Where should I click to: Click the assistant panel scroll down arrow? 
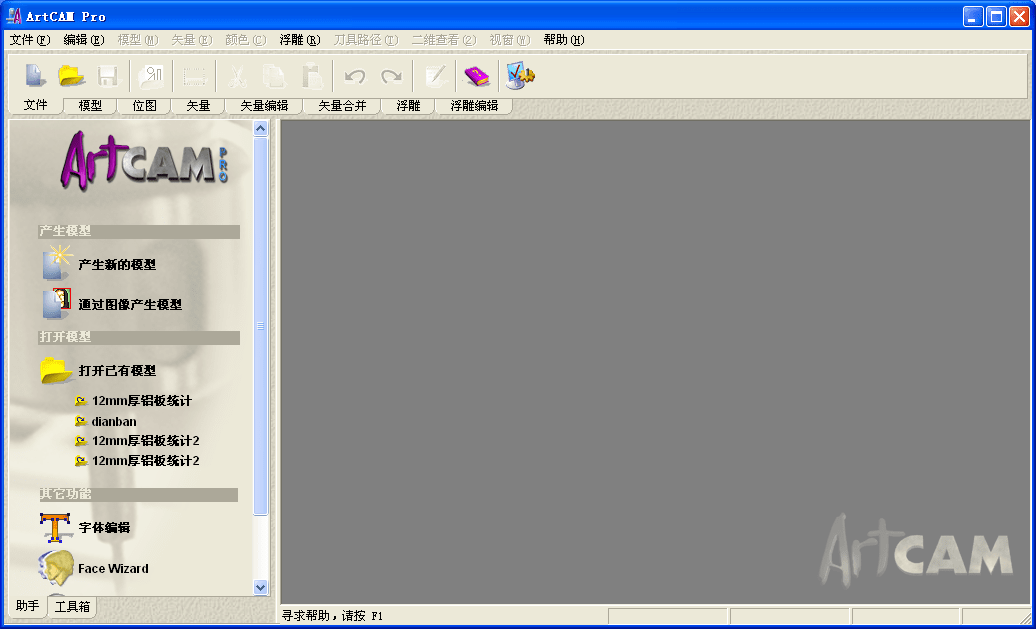pyautogui.click(x=260, y=587)
